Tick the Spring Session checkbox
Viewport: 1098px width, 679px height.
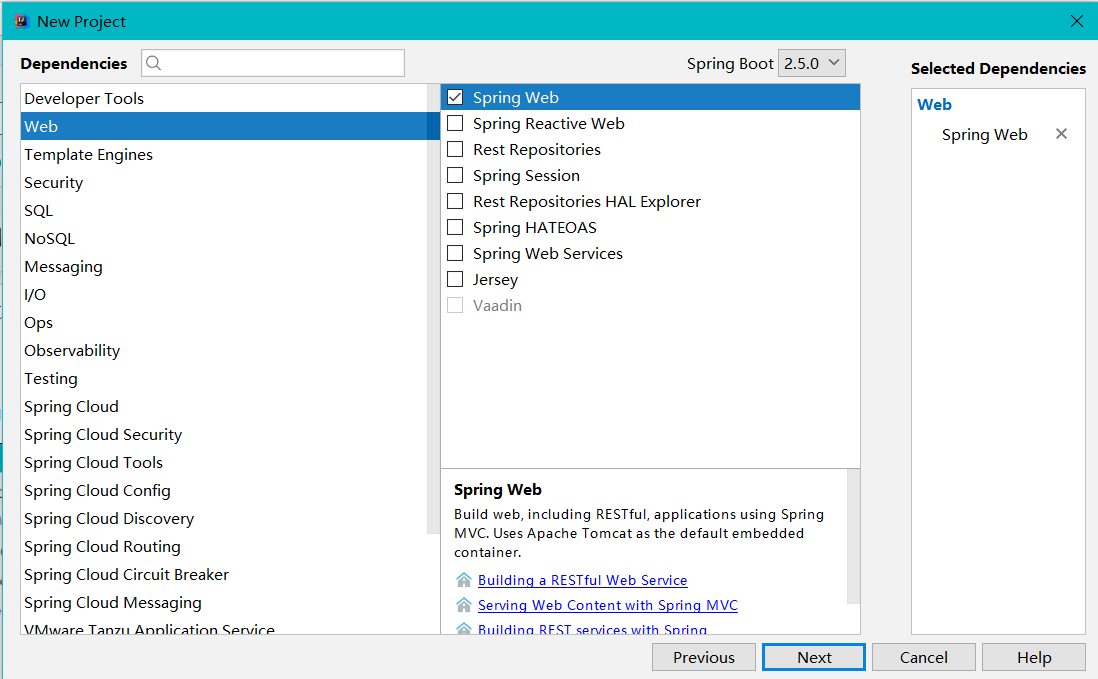pyautogui.click(x=455, y=175)
